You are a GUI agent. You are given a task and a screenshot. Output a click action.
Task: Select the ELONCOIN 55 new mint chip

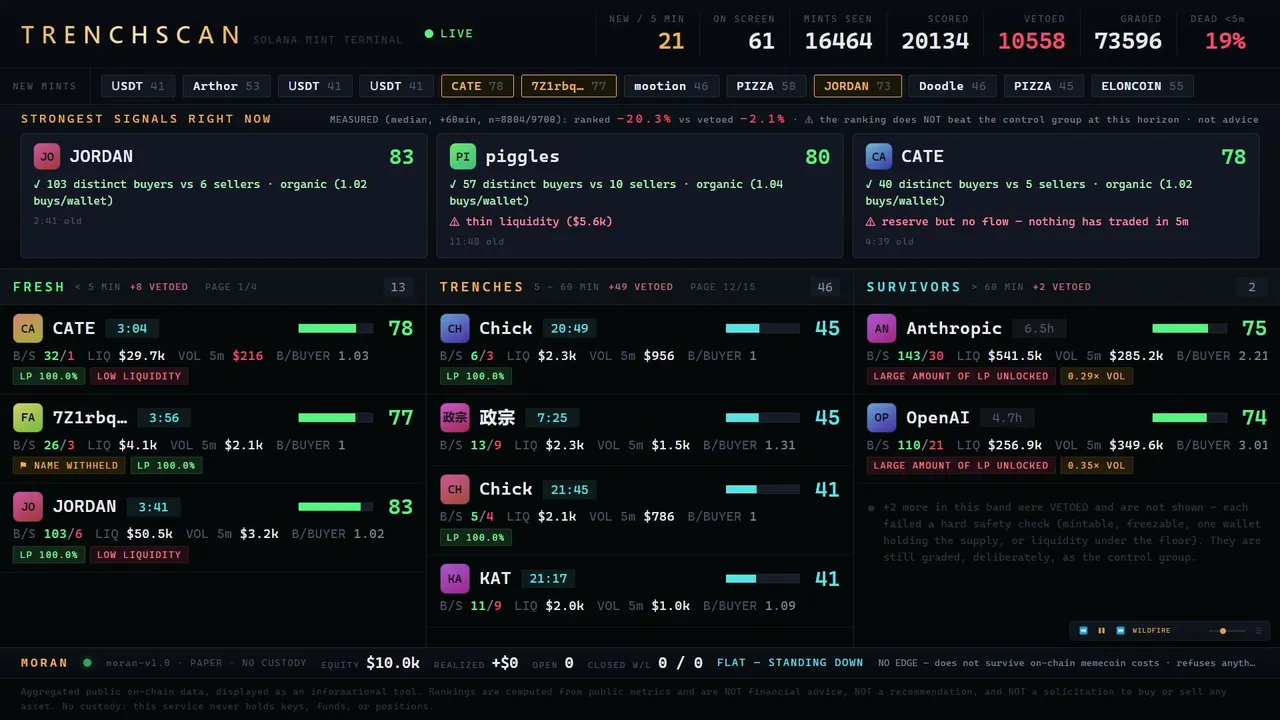tap(1142, 86)
